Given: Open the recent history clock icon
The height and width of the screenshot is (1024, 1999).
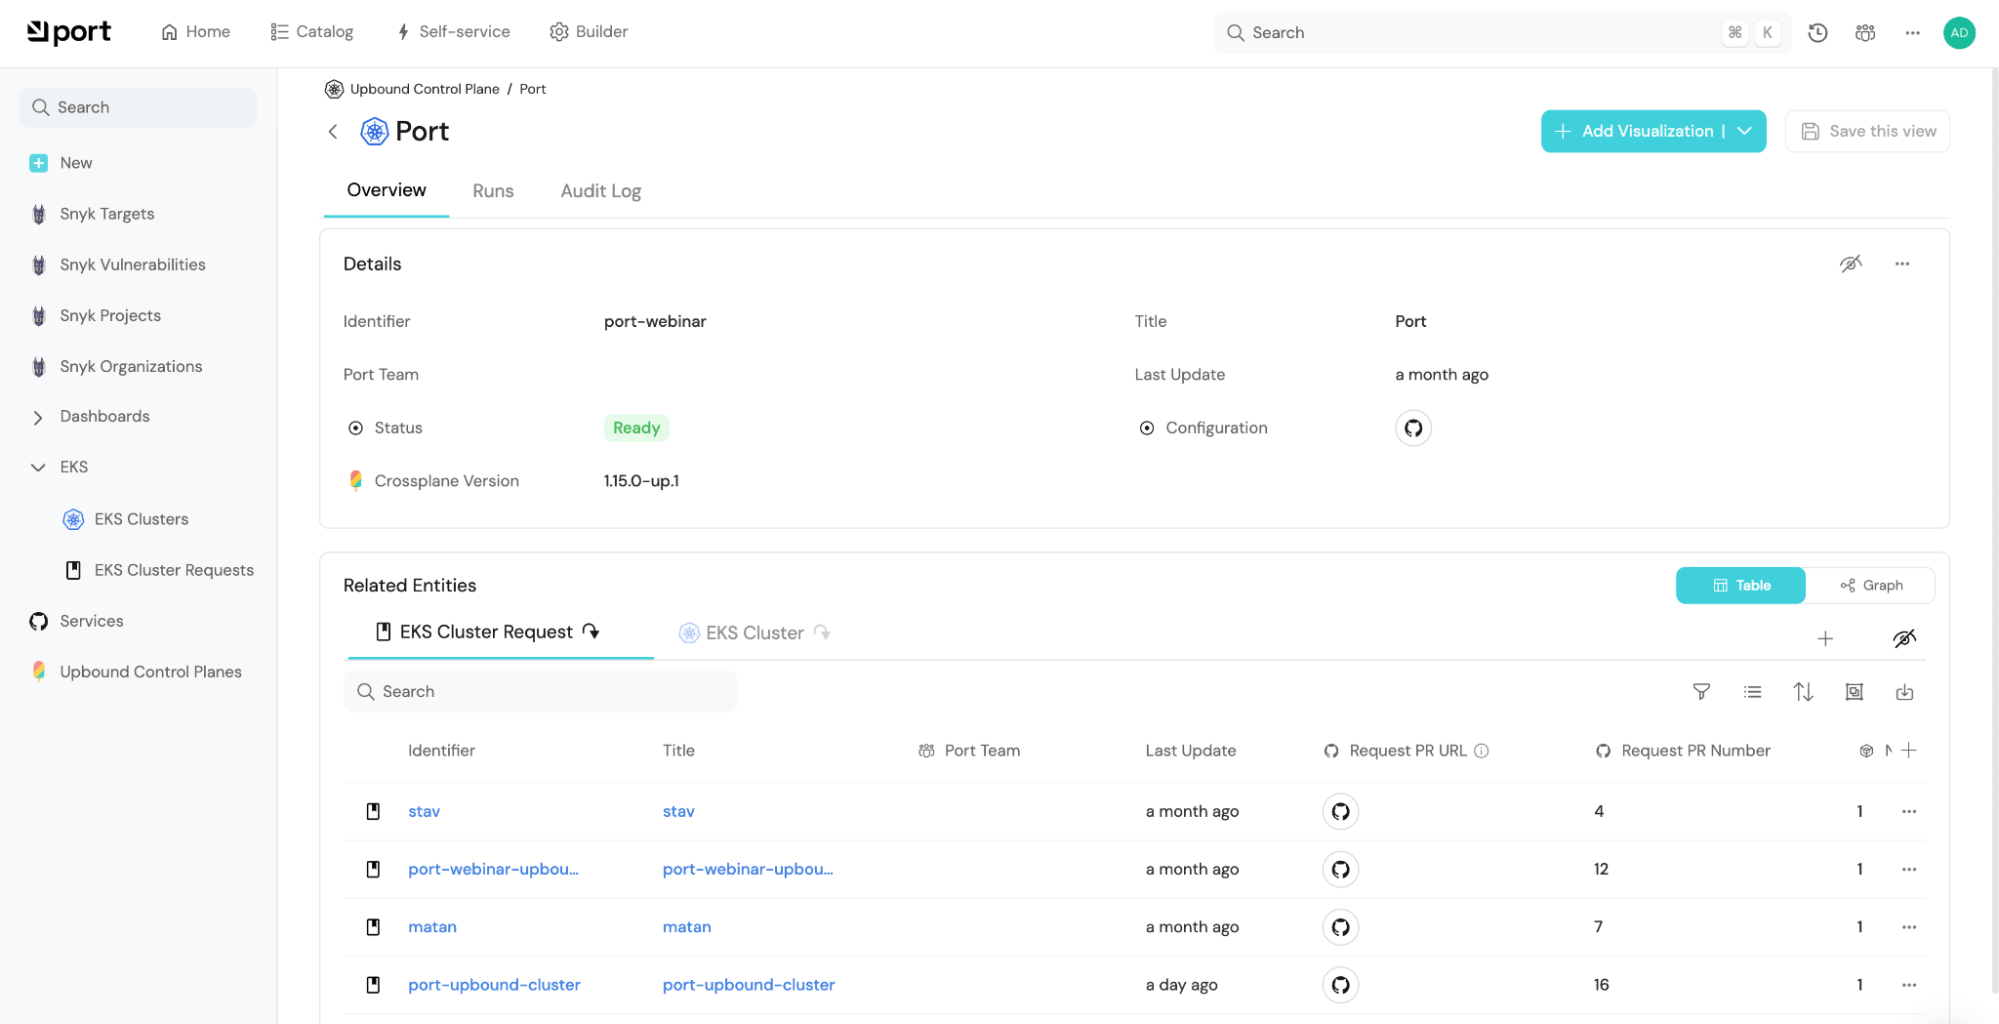Looking at the screenshot, I should click(x=1818, y=32).
